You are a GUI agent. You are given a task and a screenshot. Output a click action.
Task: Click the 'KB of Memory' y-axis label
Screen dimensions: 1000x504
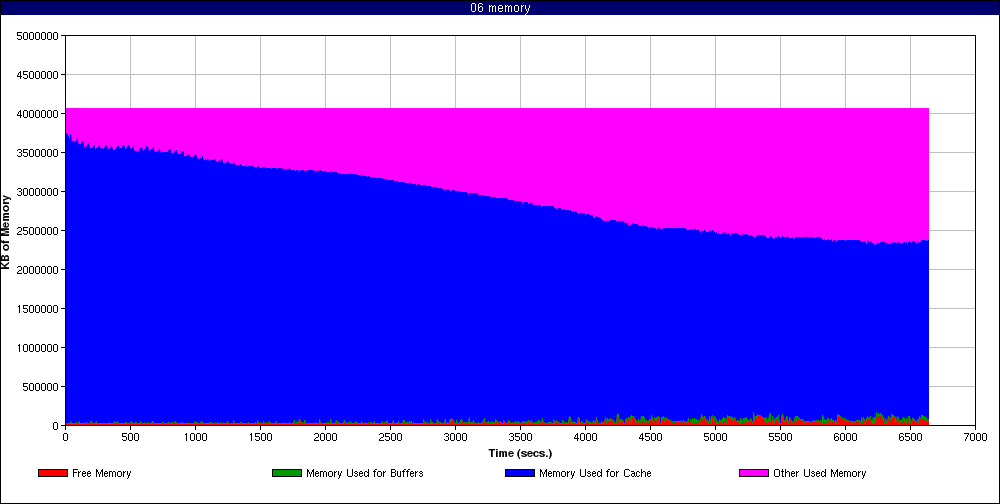click(6, 232)
